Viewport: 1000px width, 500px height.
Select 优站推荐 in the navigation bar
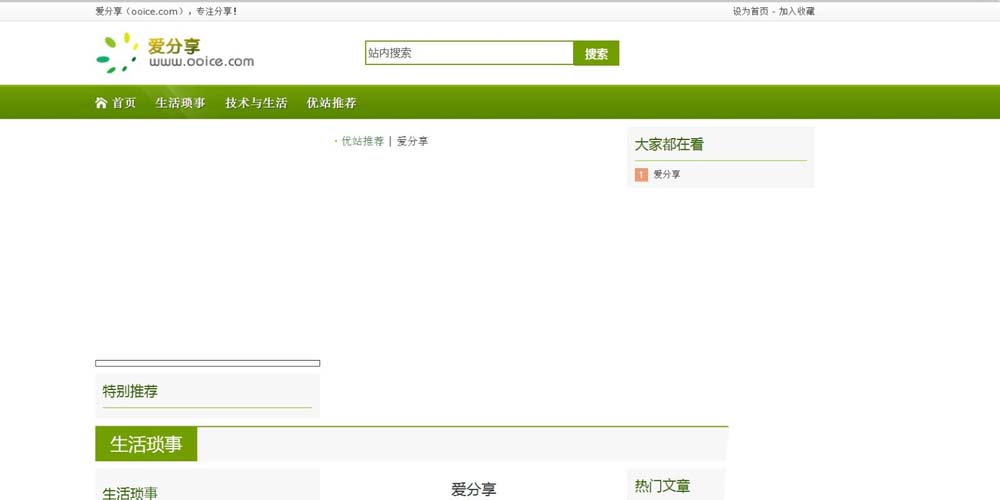tap(332, 103)
